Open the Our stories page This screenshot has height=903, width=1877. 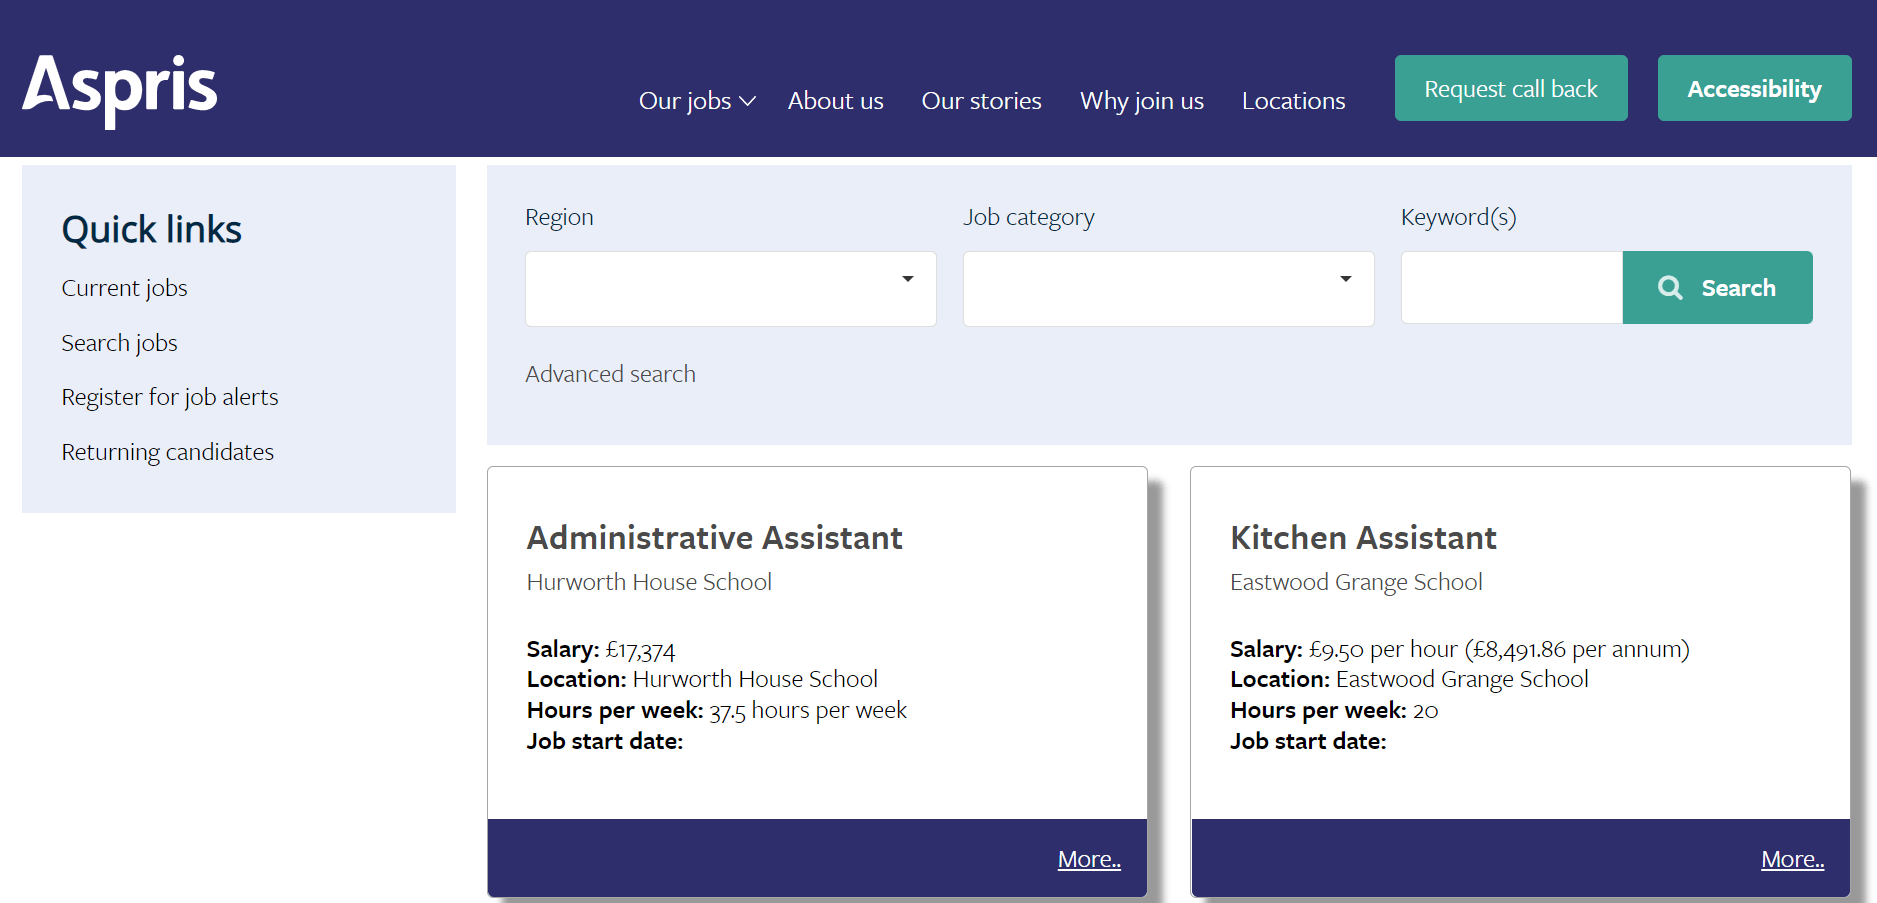(981, 100)
